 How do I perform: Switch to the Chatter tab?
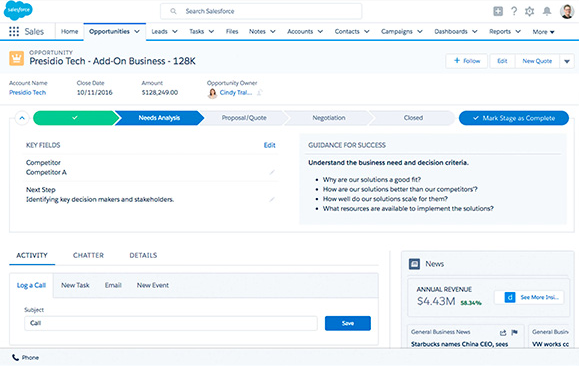point(88,255)
